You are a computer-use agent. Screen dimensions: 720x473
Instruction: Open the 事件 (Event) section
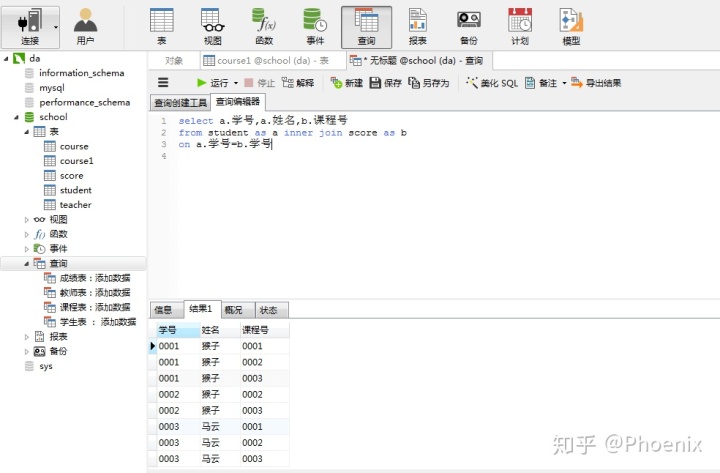(315, 27)
